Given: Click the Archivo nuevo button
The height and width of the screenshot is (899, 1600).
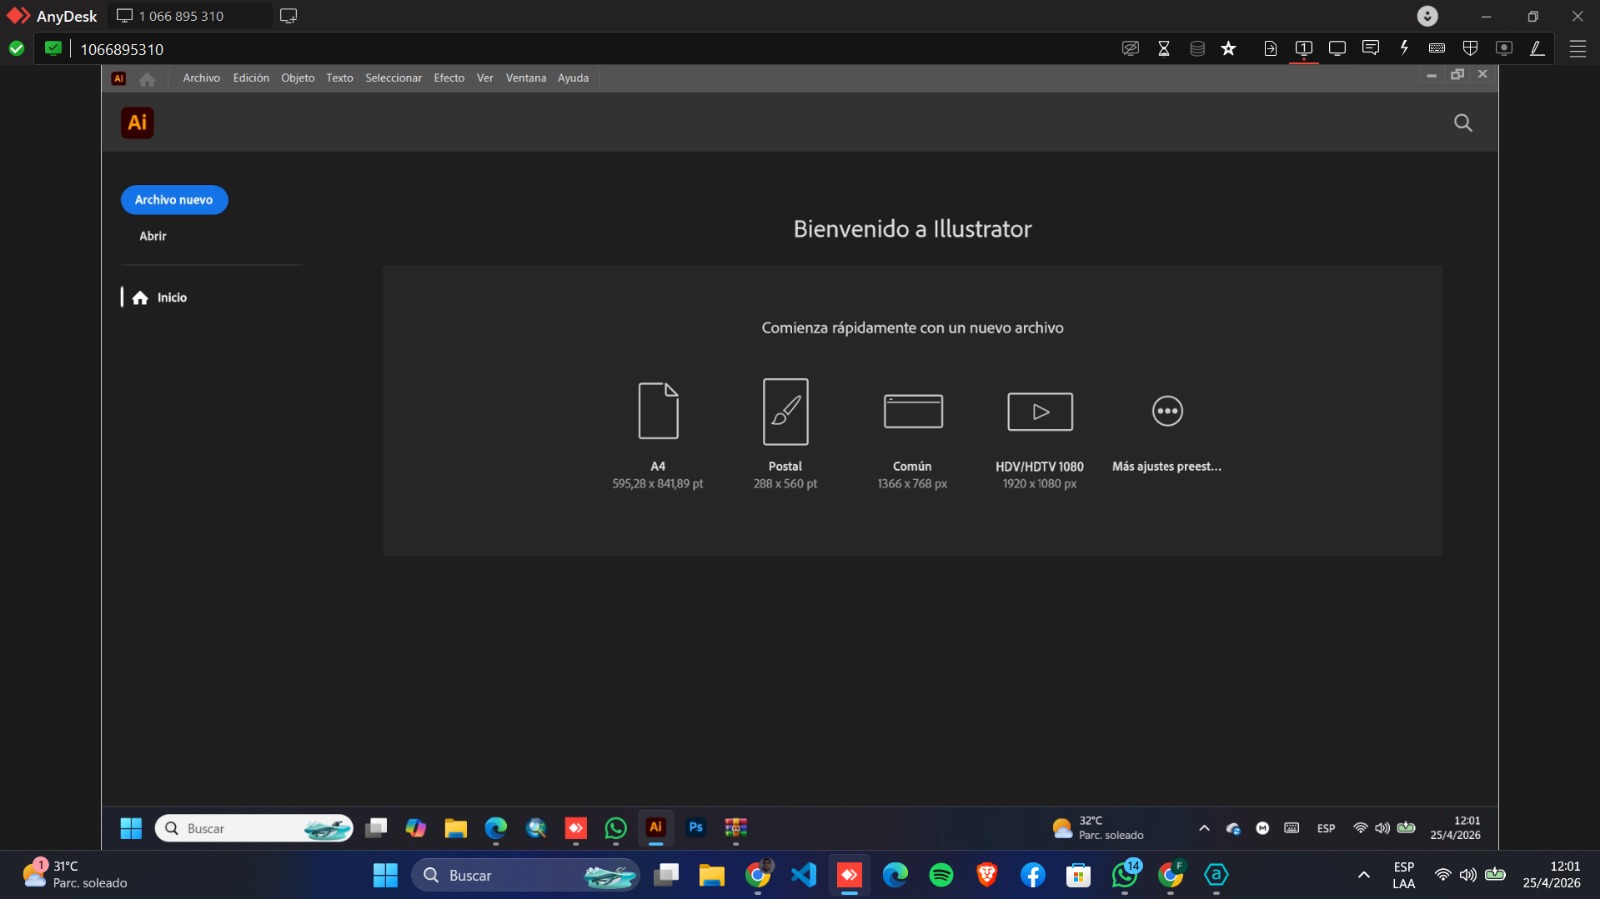Looking at the screenshot, I should pos(174,200).
